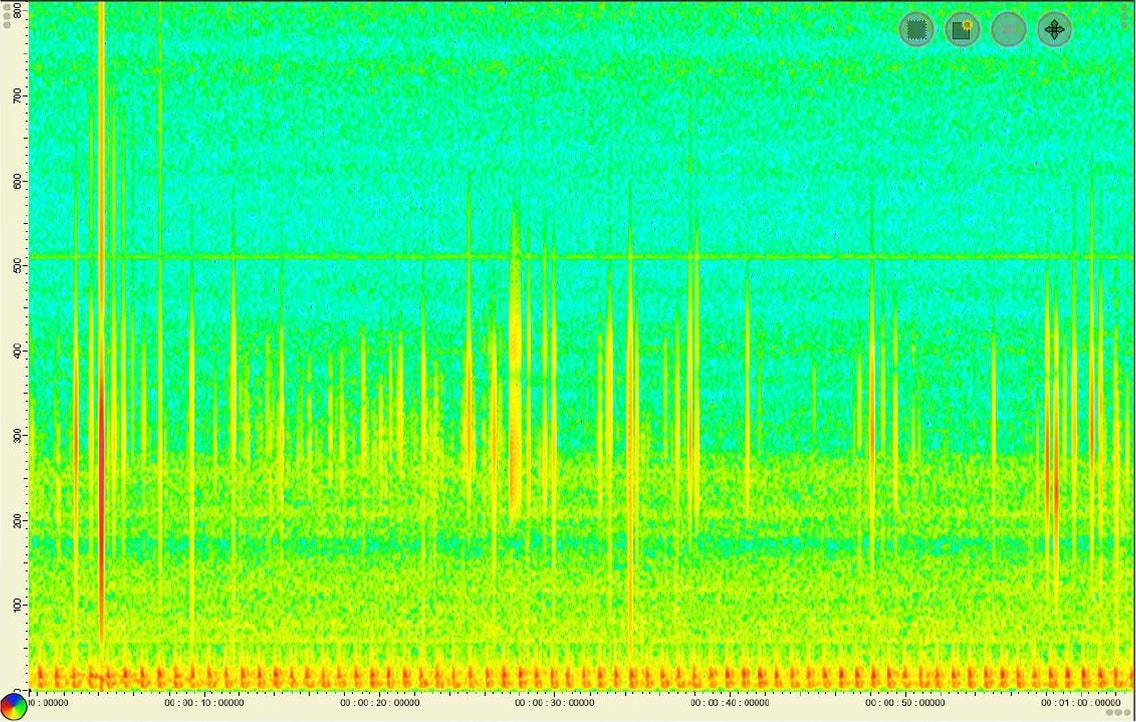Click the 200 mark on frequency axis

(17, 521)
